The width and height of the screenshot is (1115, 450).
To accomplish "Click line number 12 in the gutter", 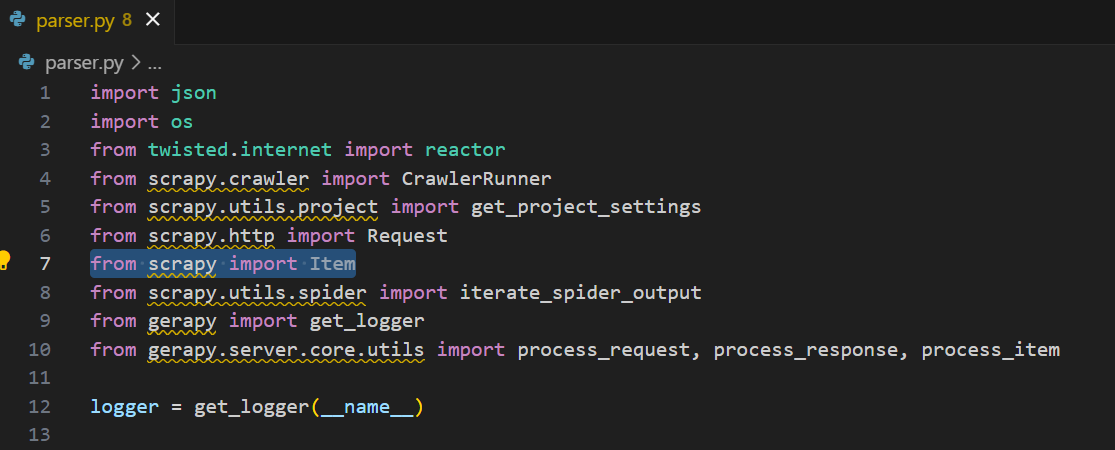I will pyautogui.click(x=40, y=407).
